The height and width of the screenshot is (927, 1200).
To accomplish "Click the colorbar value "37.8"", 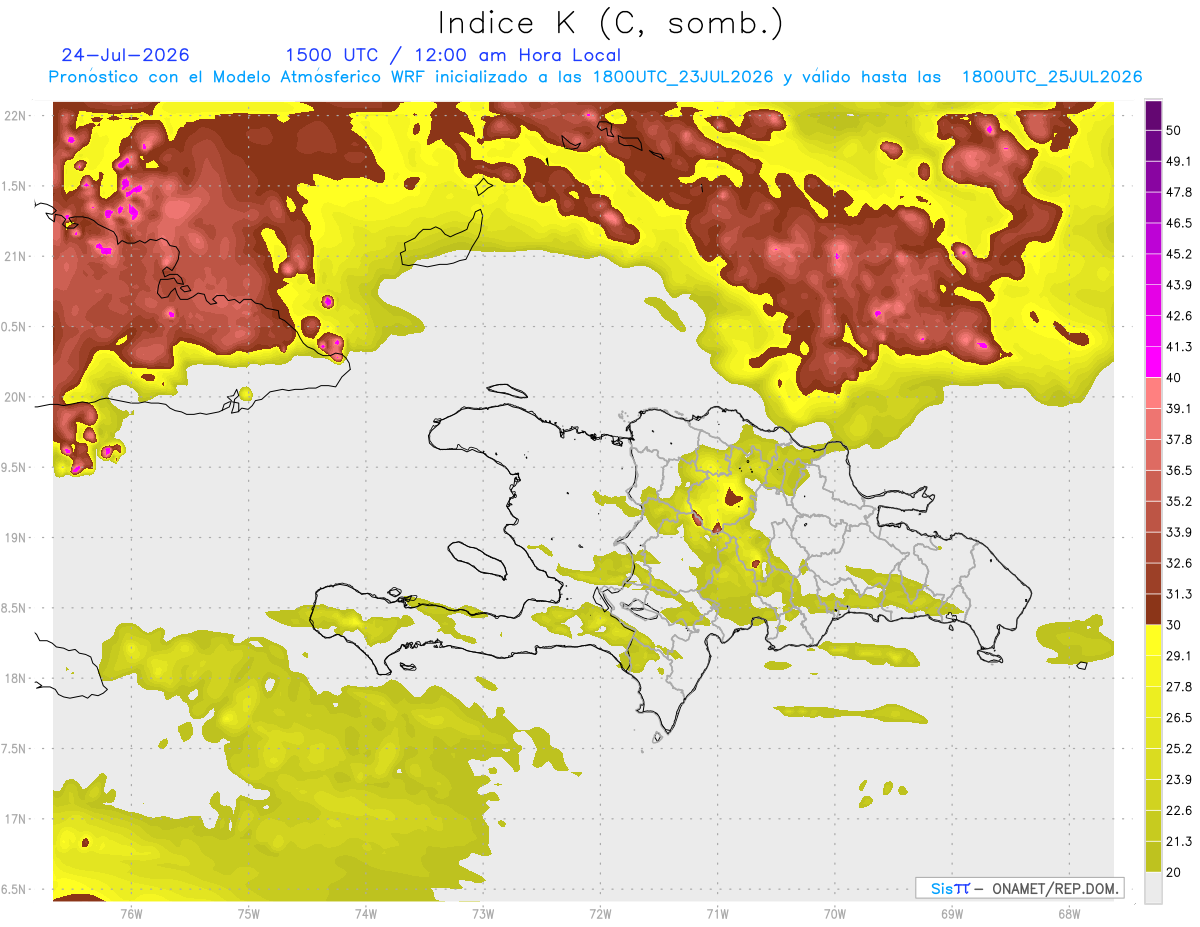I will point(1178,439).
